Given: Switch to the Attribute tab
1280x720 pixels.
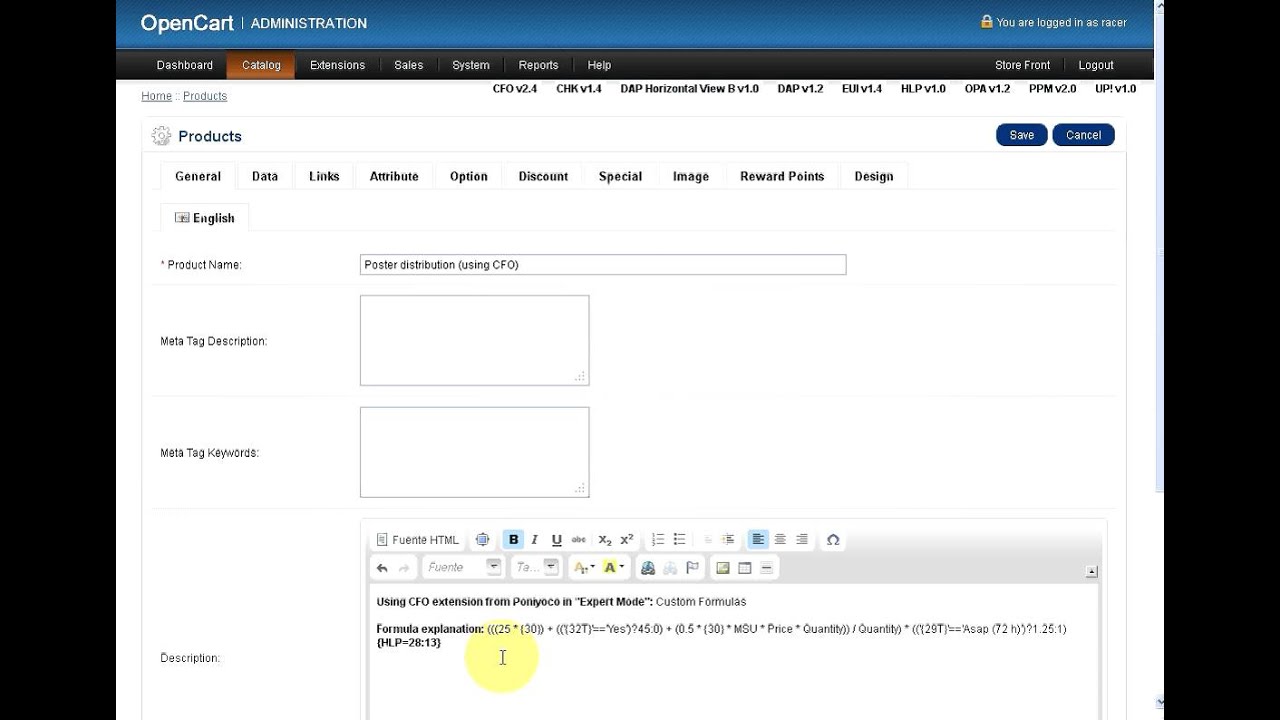Looking at the screenshot, I should click(x=394, y=176).
